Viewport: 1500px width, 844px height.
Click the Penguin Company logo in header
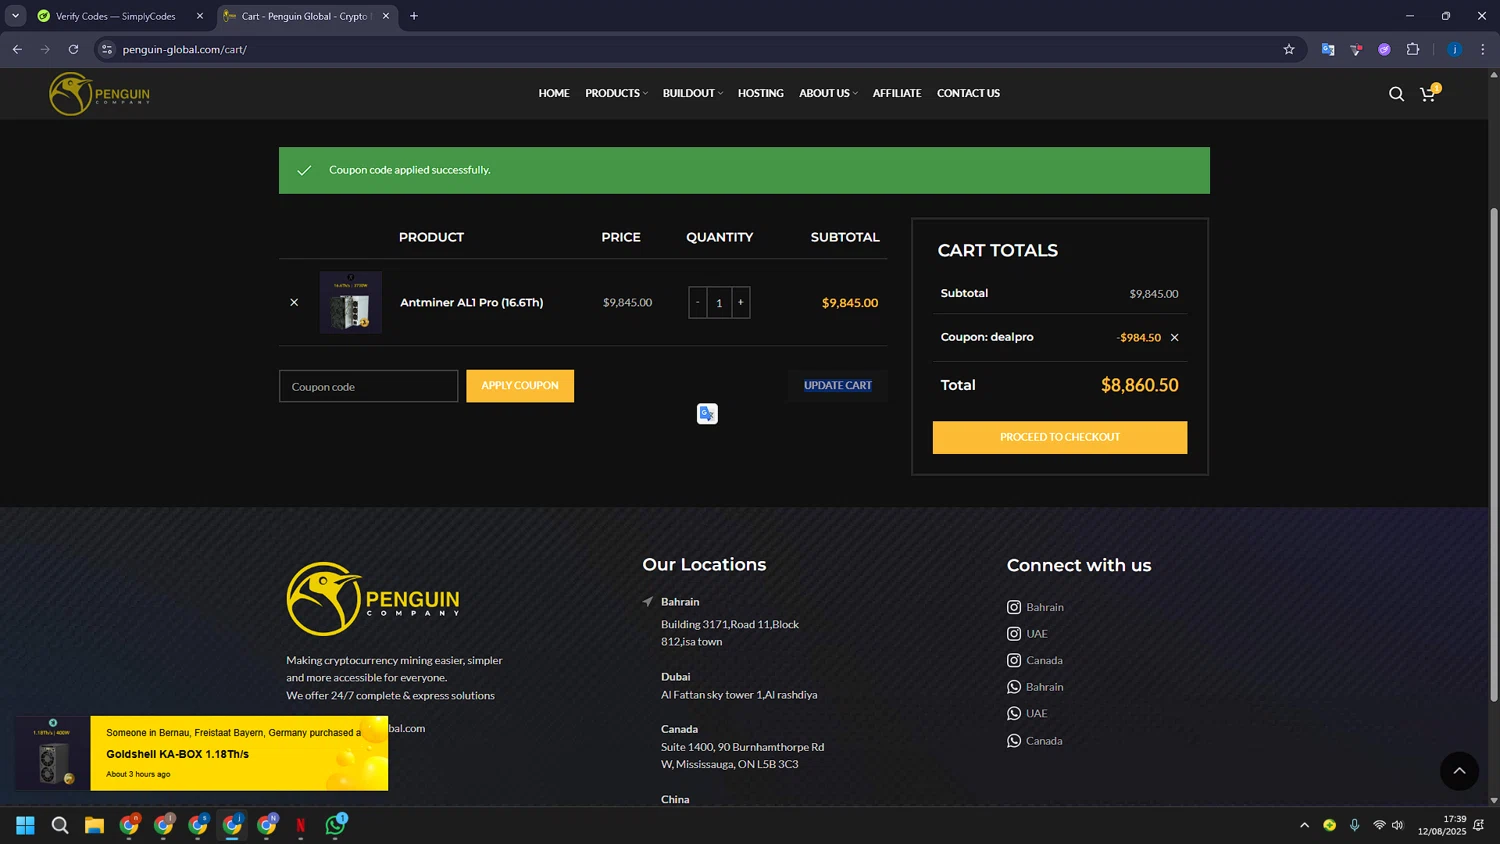tap(99, 94)
